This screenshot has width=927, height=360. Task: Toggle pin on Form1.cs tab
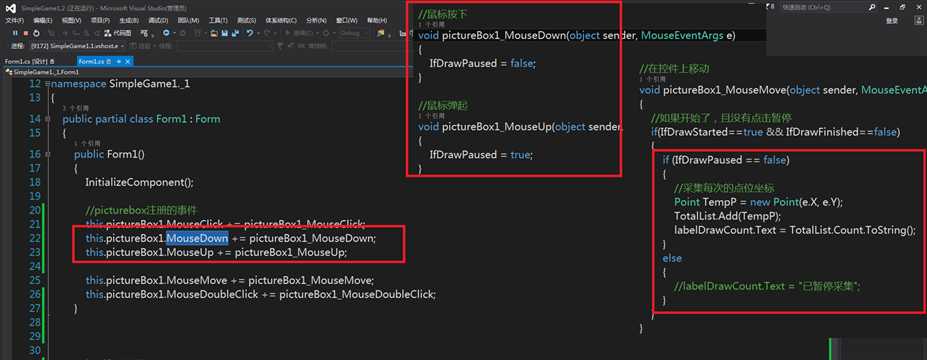coord(119,61)
